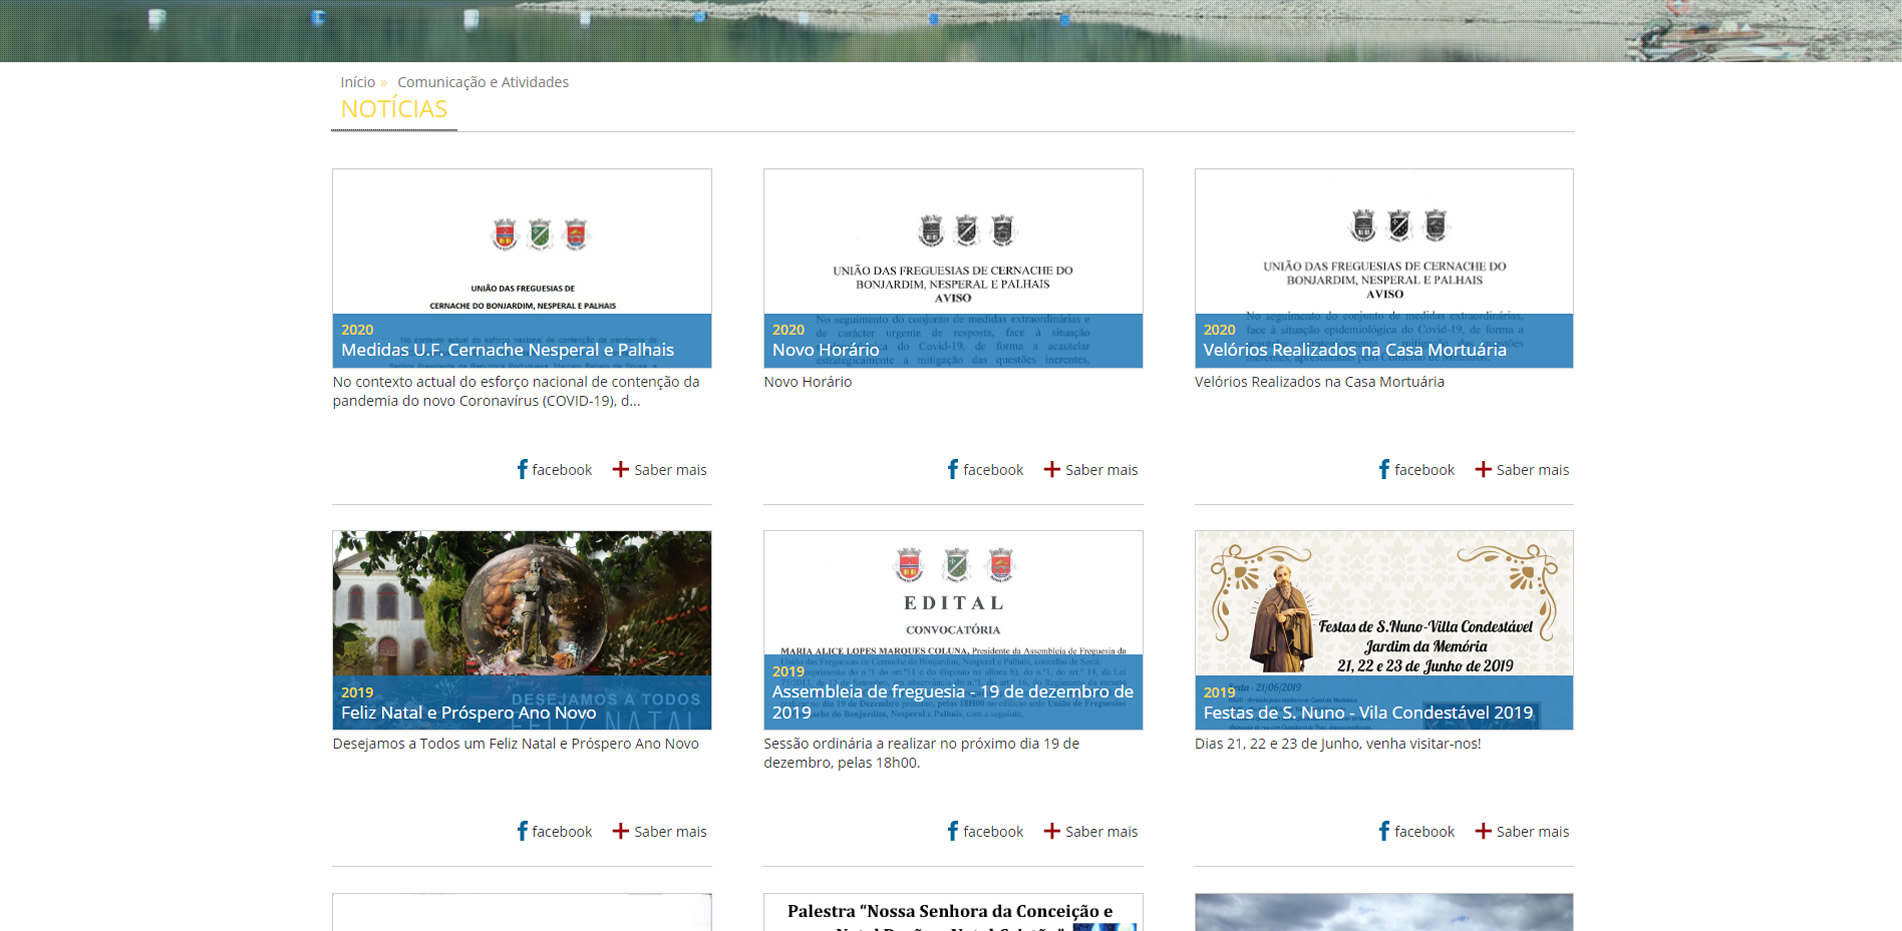This screenshot has height=931, width=1902.
Task: Click description 'Velórios Realizados na Casa Mortuária' below card
Action: (x=1320, y=382)
